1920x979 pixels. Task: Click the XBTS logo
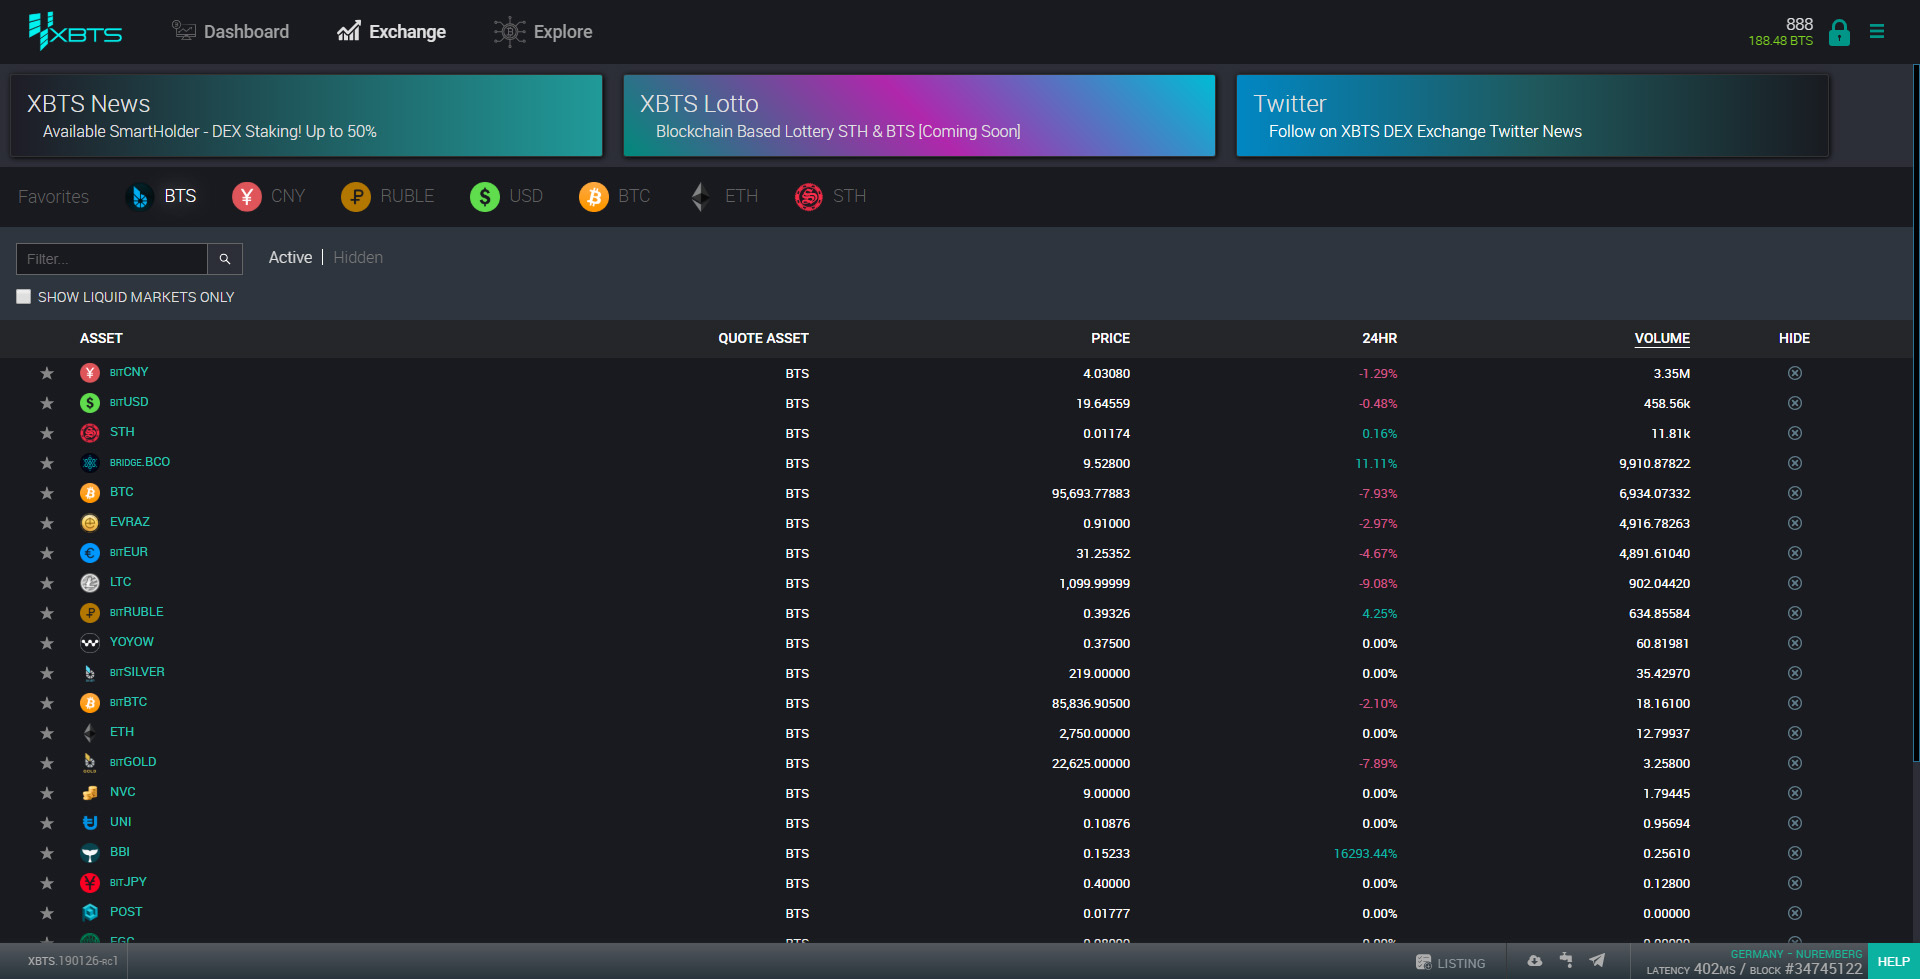pos(75,31)
